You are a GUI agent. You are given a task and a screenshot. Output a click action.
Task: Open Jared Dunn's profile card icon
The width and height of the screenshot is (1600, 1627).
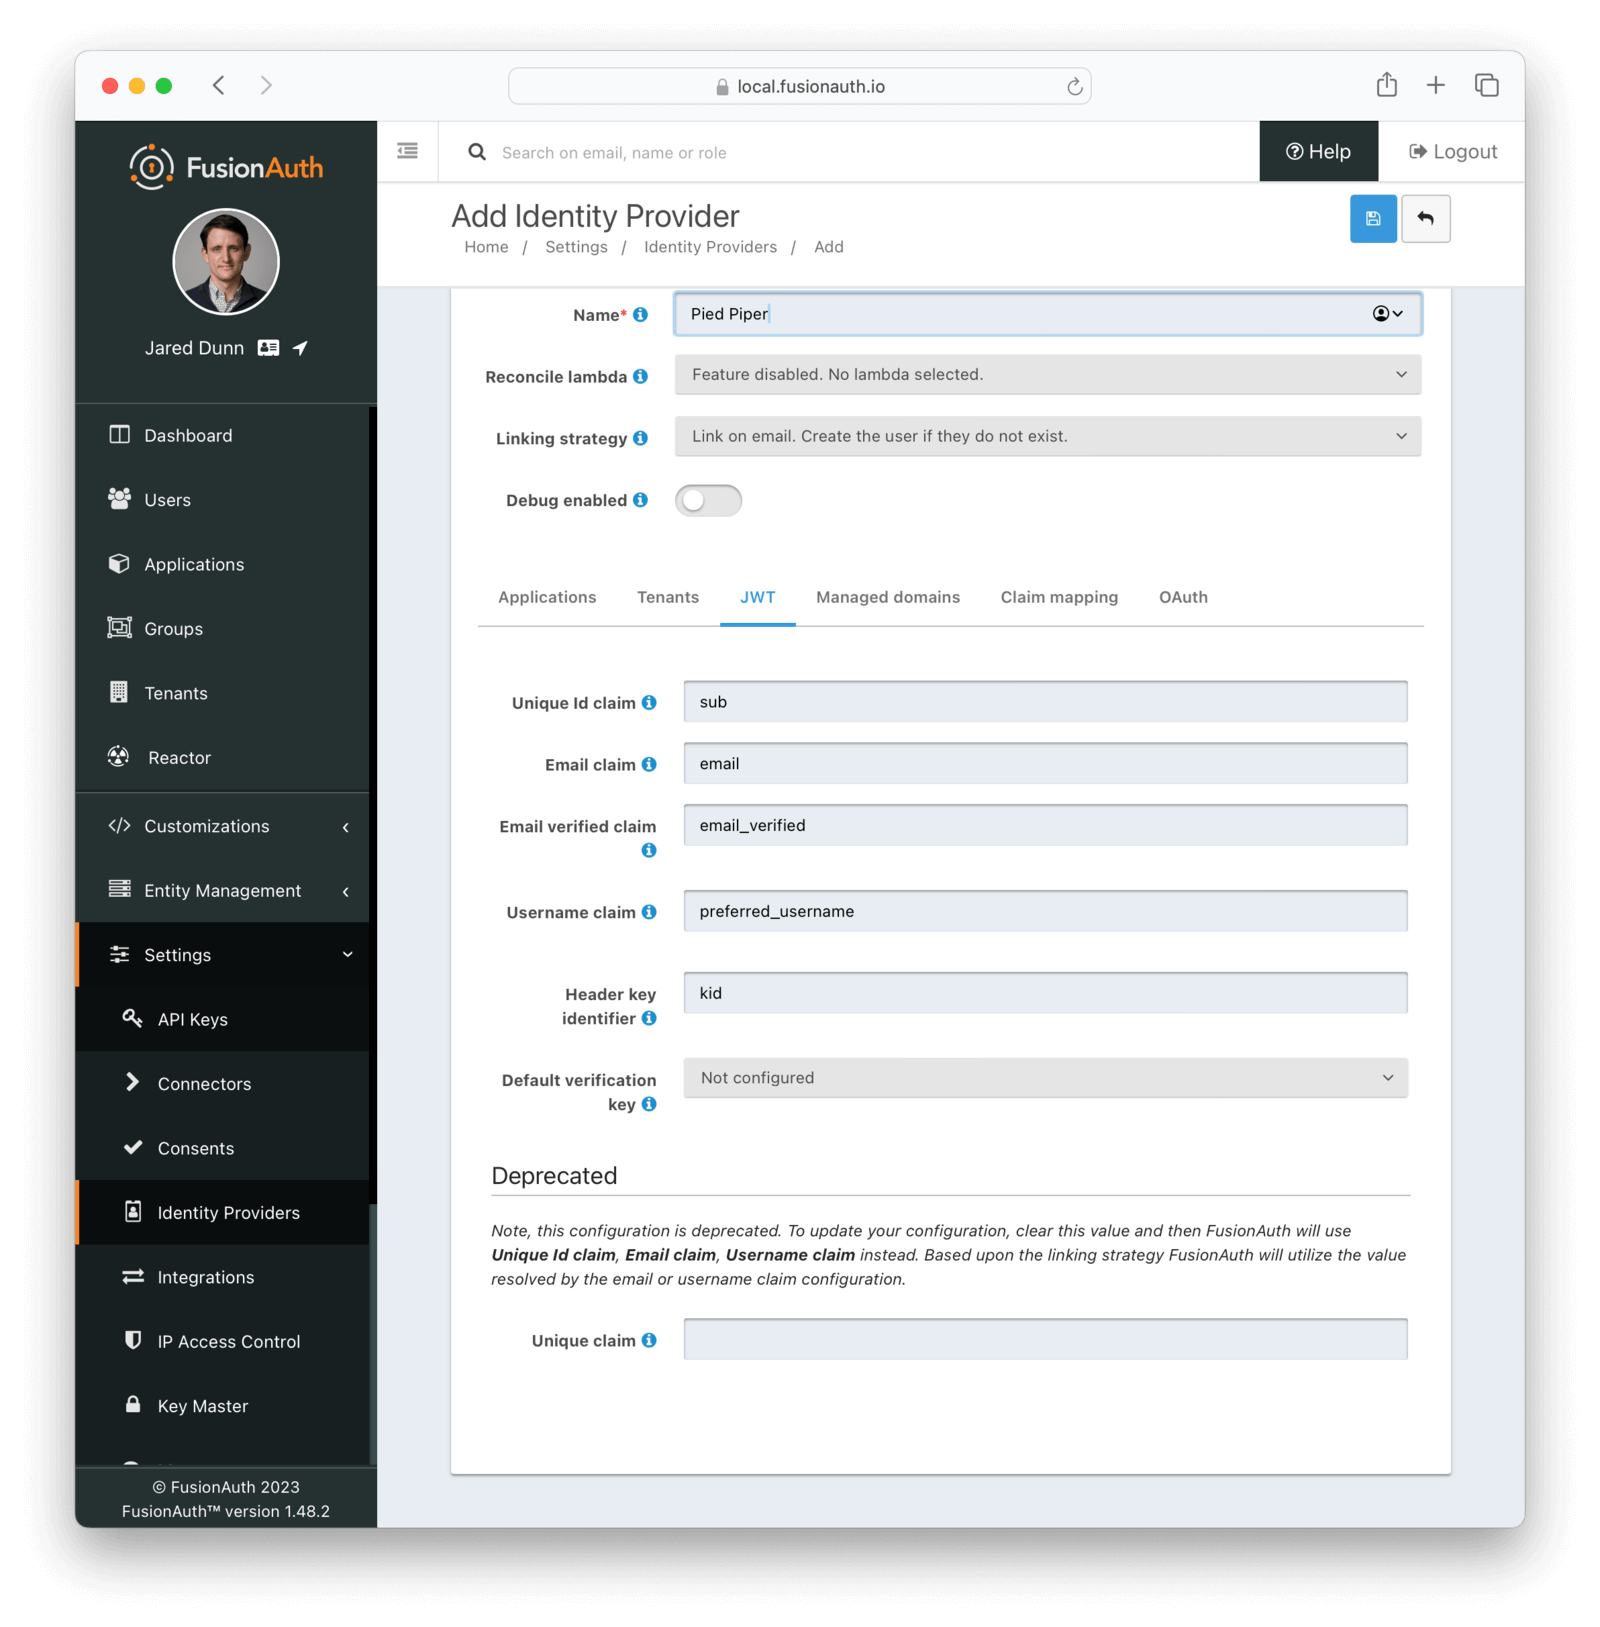click(268, 348)
